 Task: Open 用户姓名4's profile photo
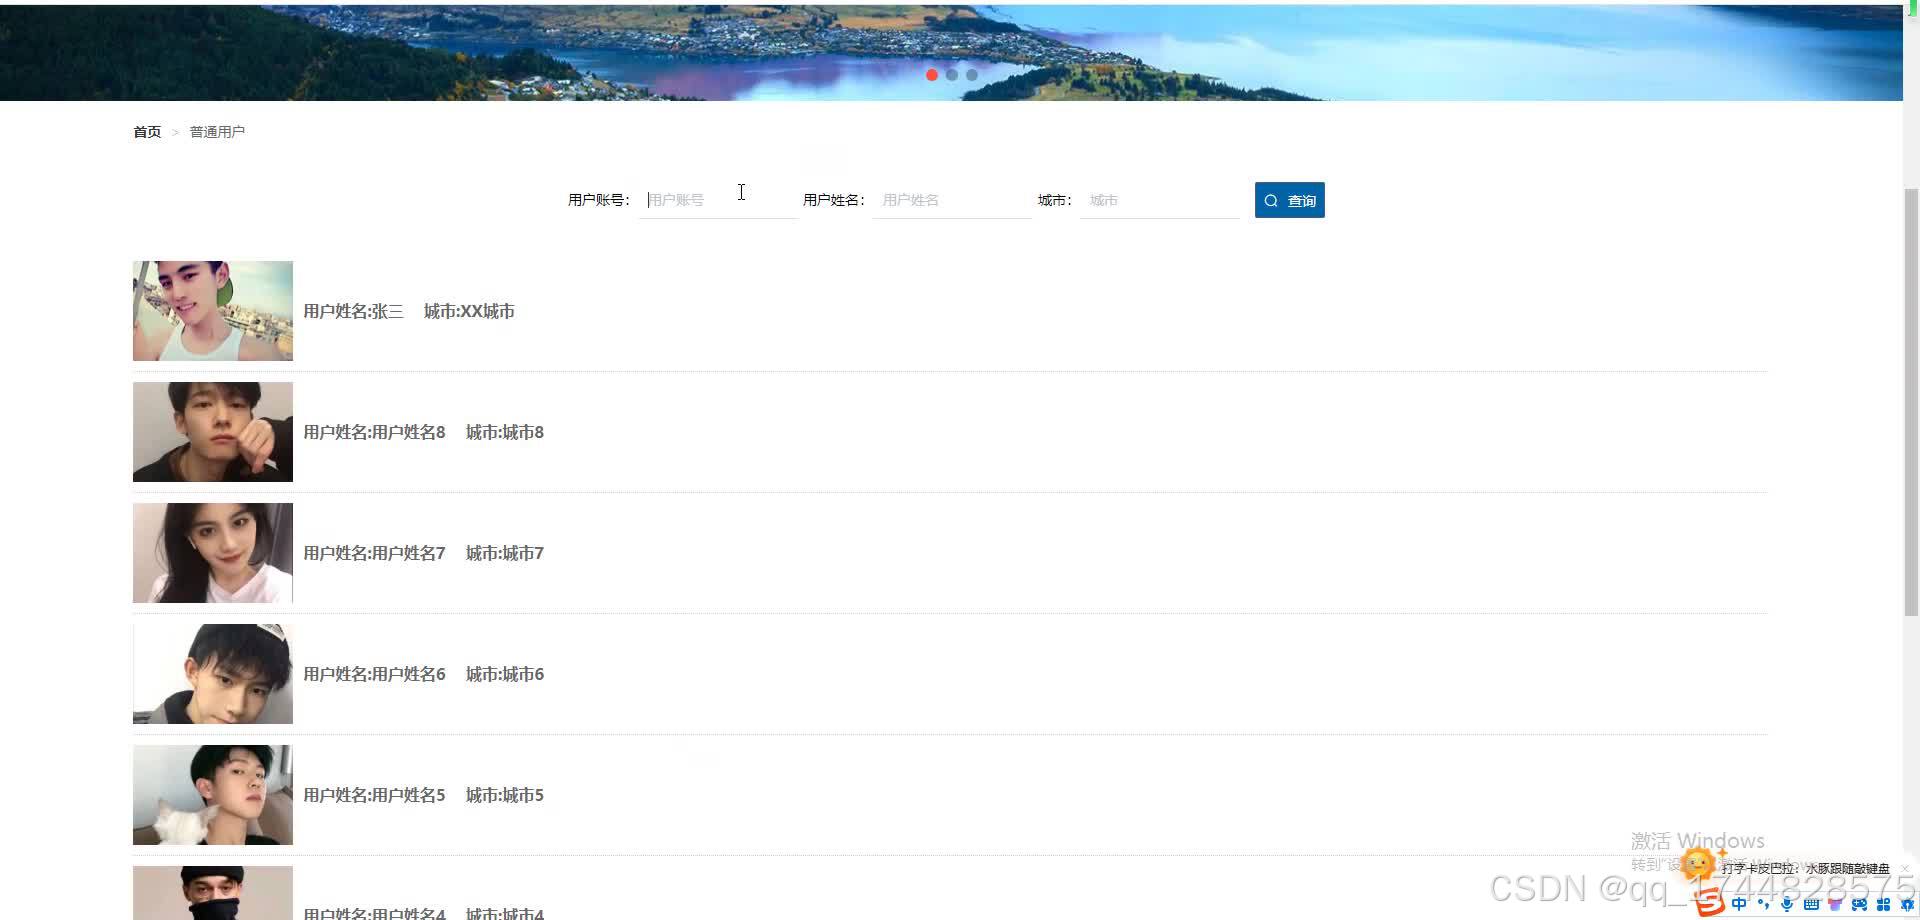click(213, 893)
